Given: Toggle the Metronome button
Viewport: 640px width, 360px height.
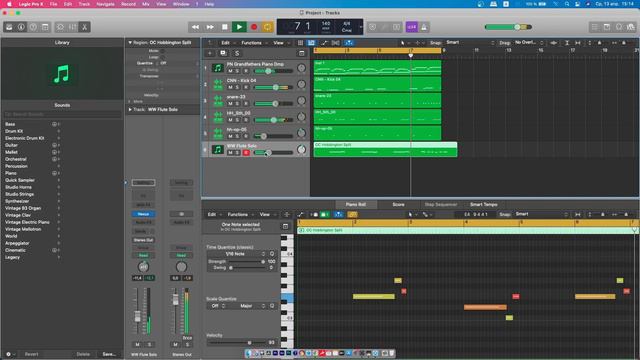Looking at the screenshot, I should tap(424, 27).
